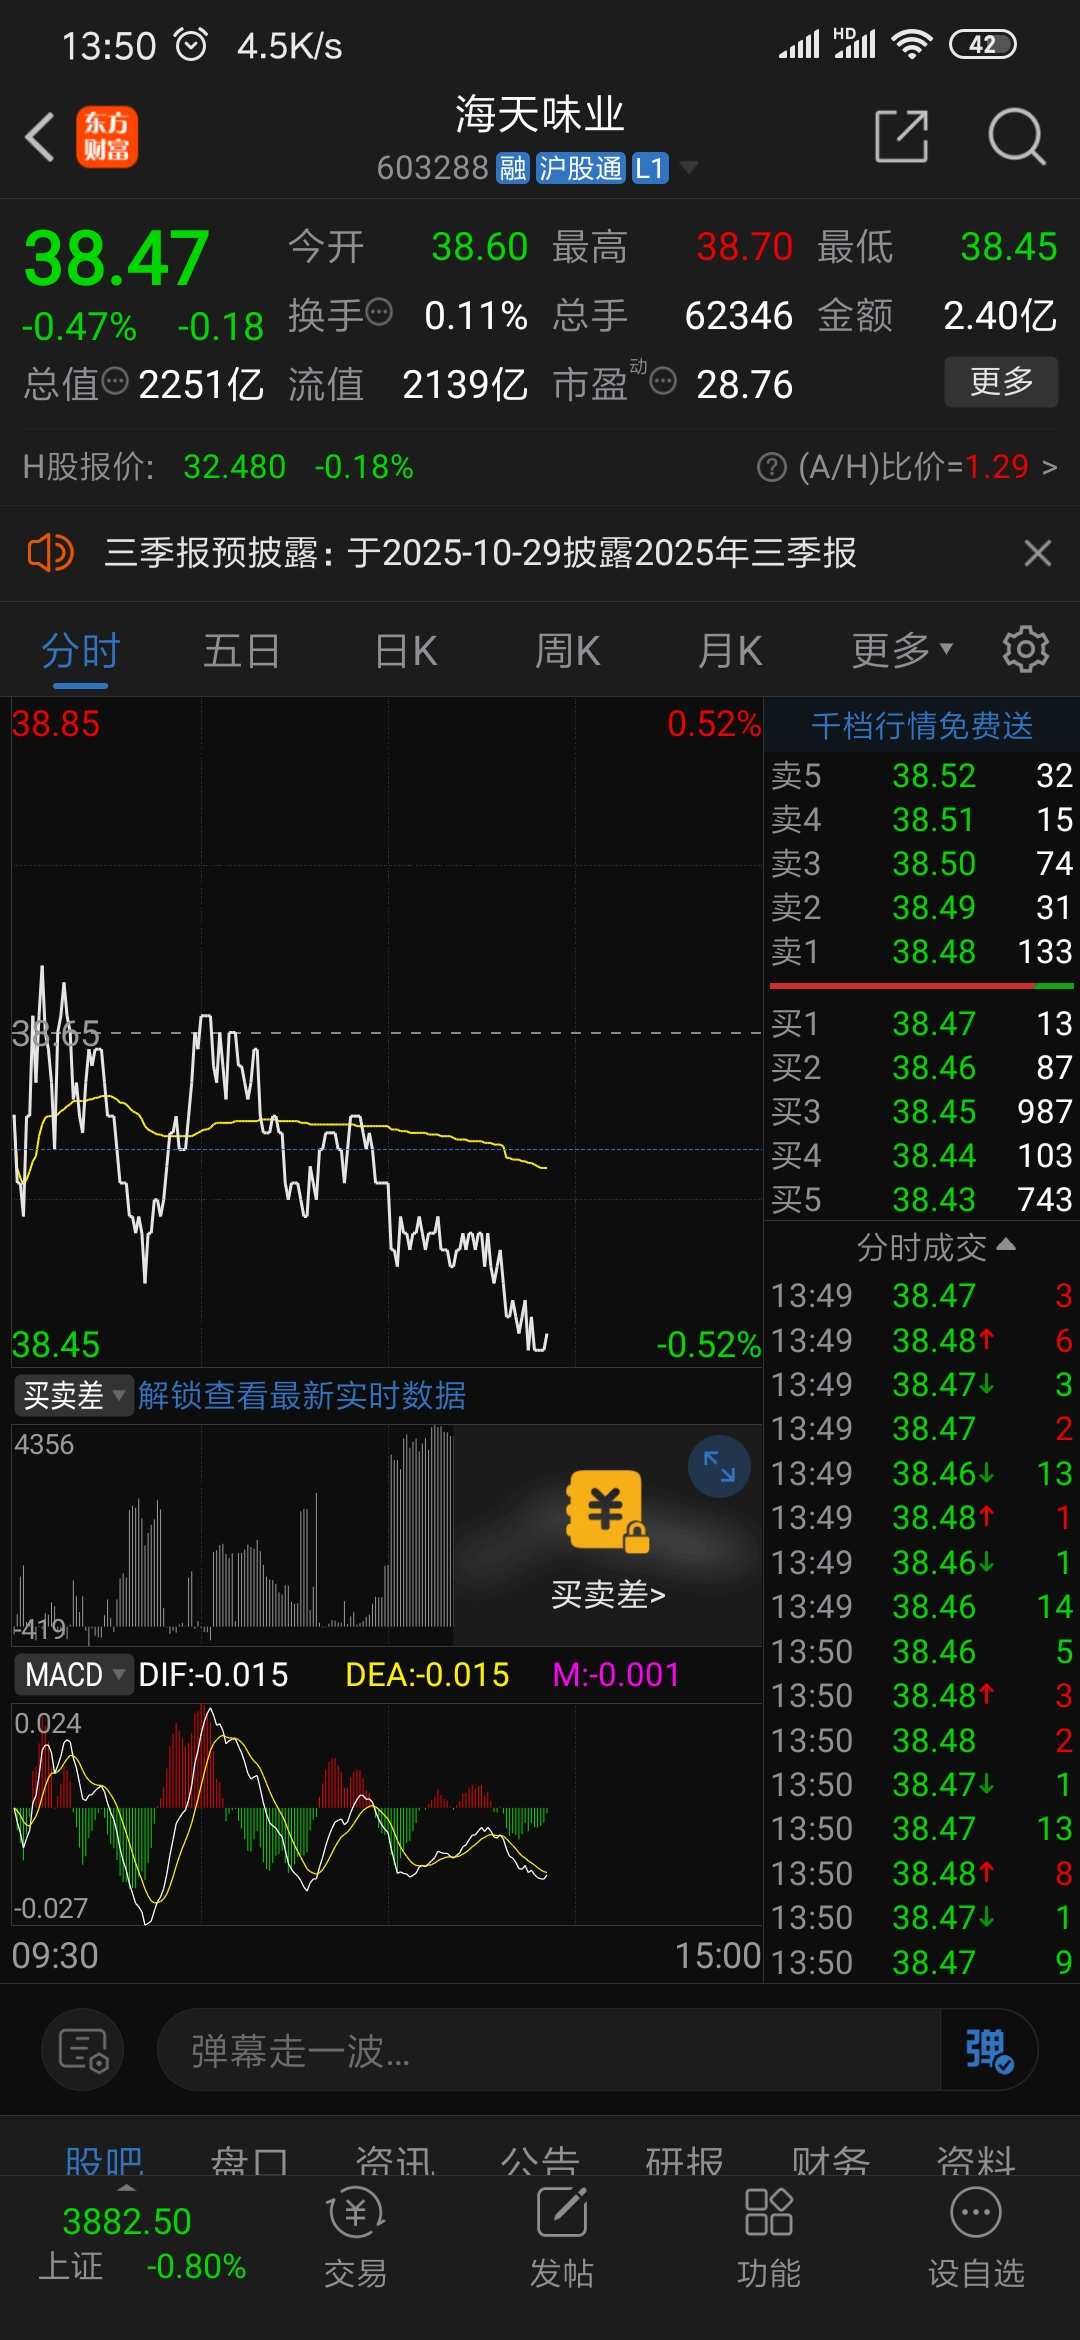Tap the 买5 38.43 order row

click(x=922, y=1199)
